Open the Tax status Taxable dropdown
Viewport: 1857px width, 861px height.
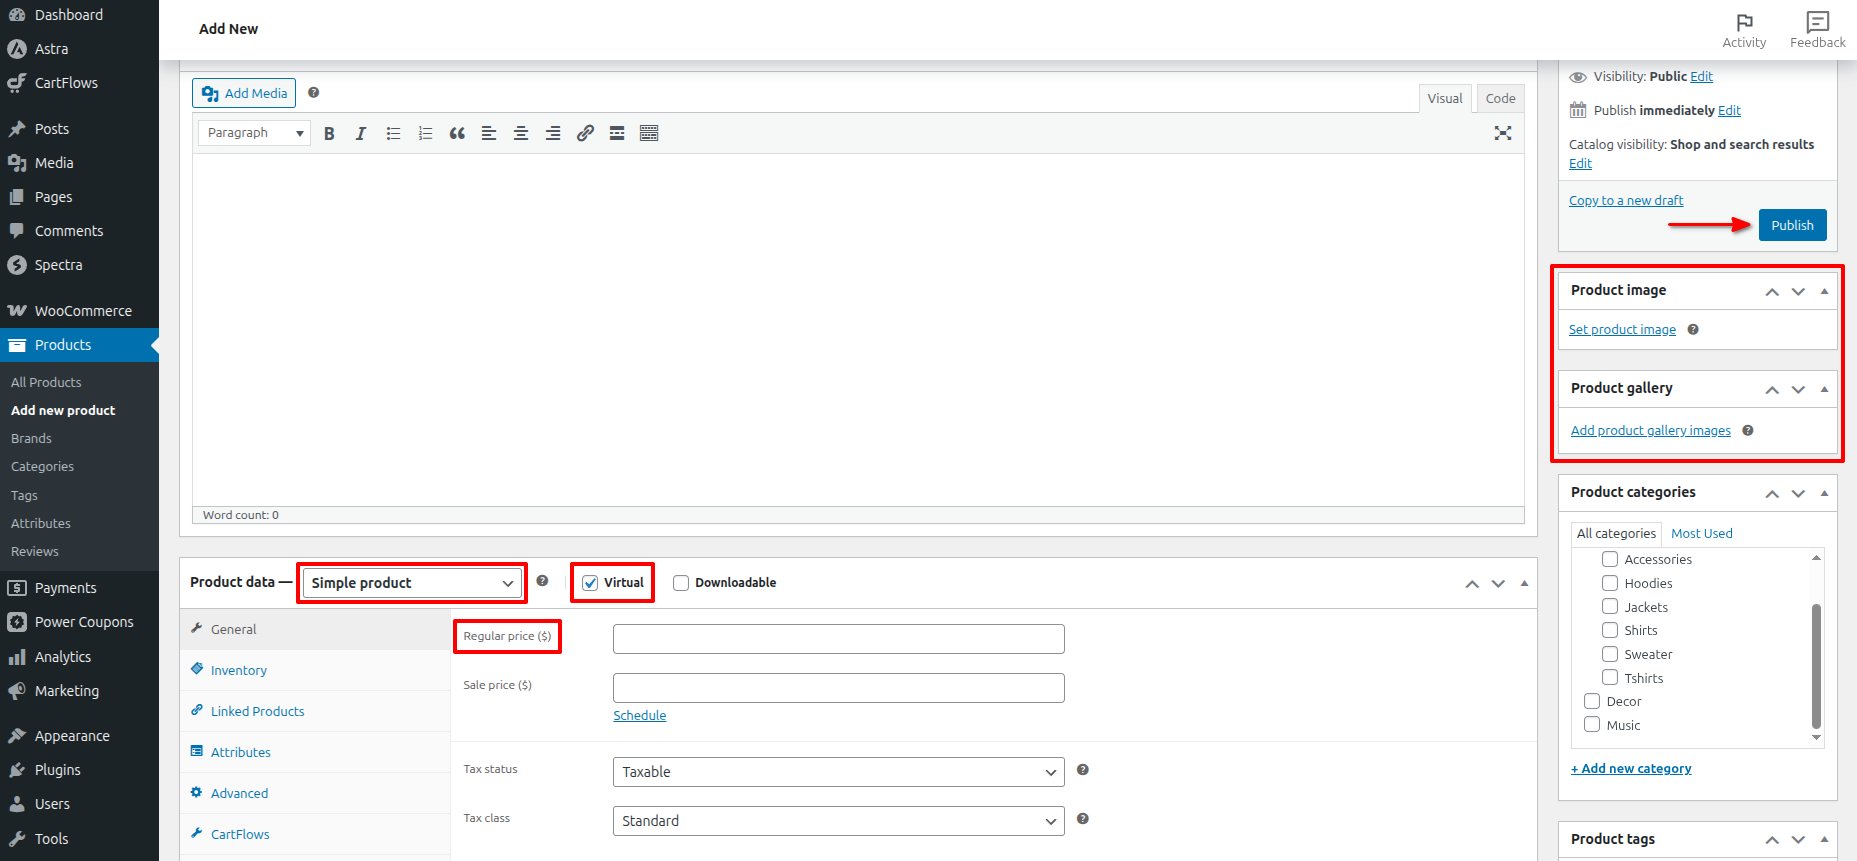(838, 772)
